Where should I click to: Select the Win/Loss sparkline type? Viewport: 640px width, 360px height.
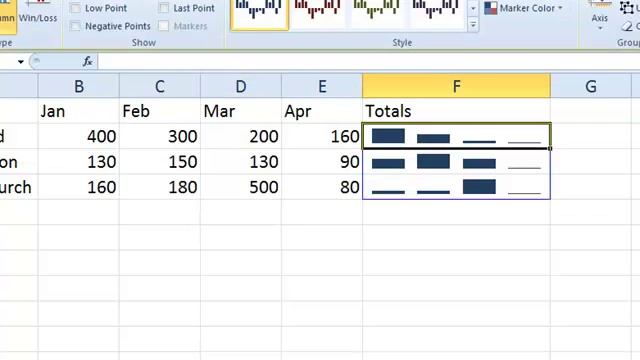tap(38, 12)
